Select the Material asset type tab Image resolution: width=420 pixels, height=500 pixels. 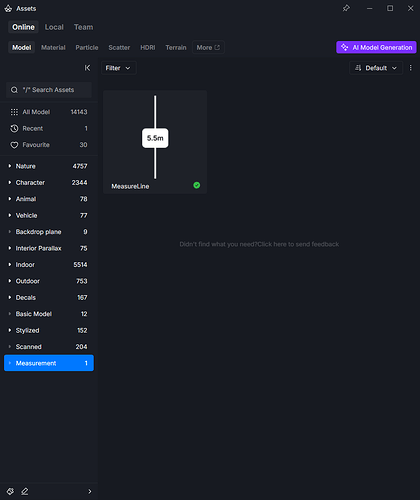pyautogui.click(x=53, y=48)
